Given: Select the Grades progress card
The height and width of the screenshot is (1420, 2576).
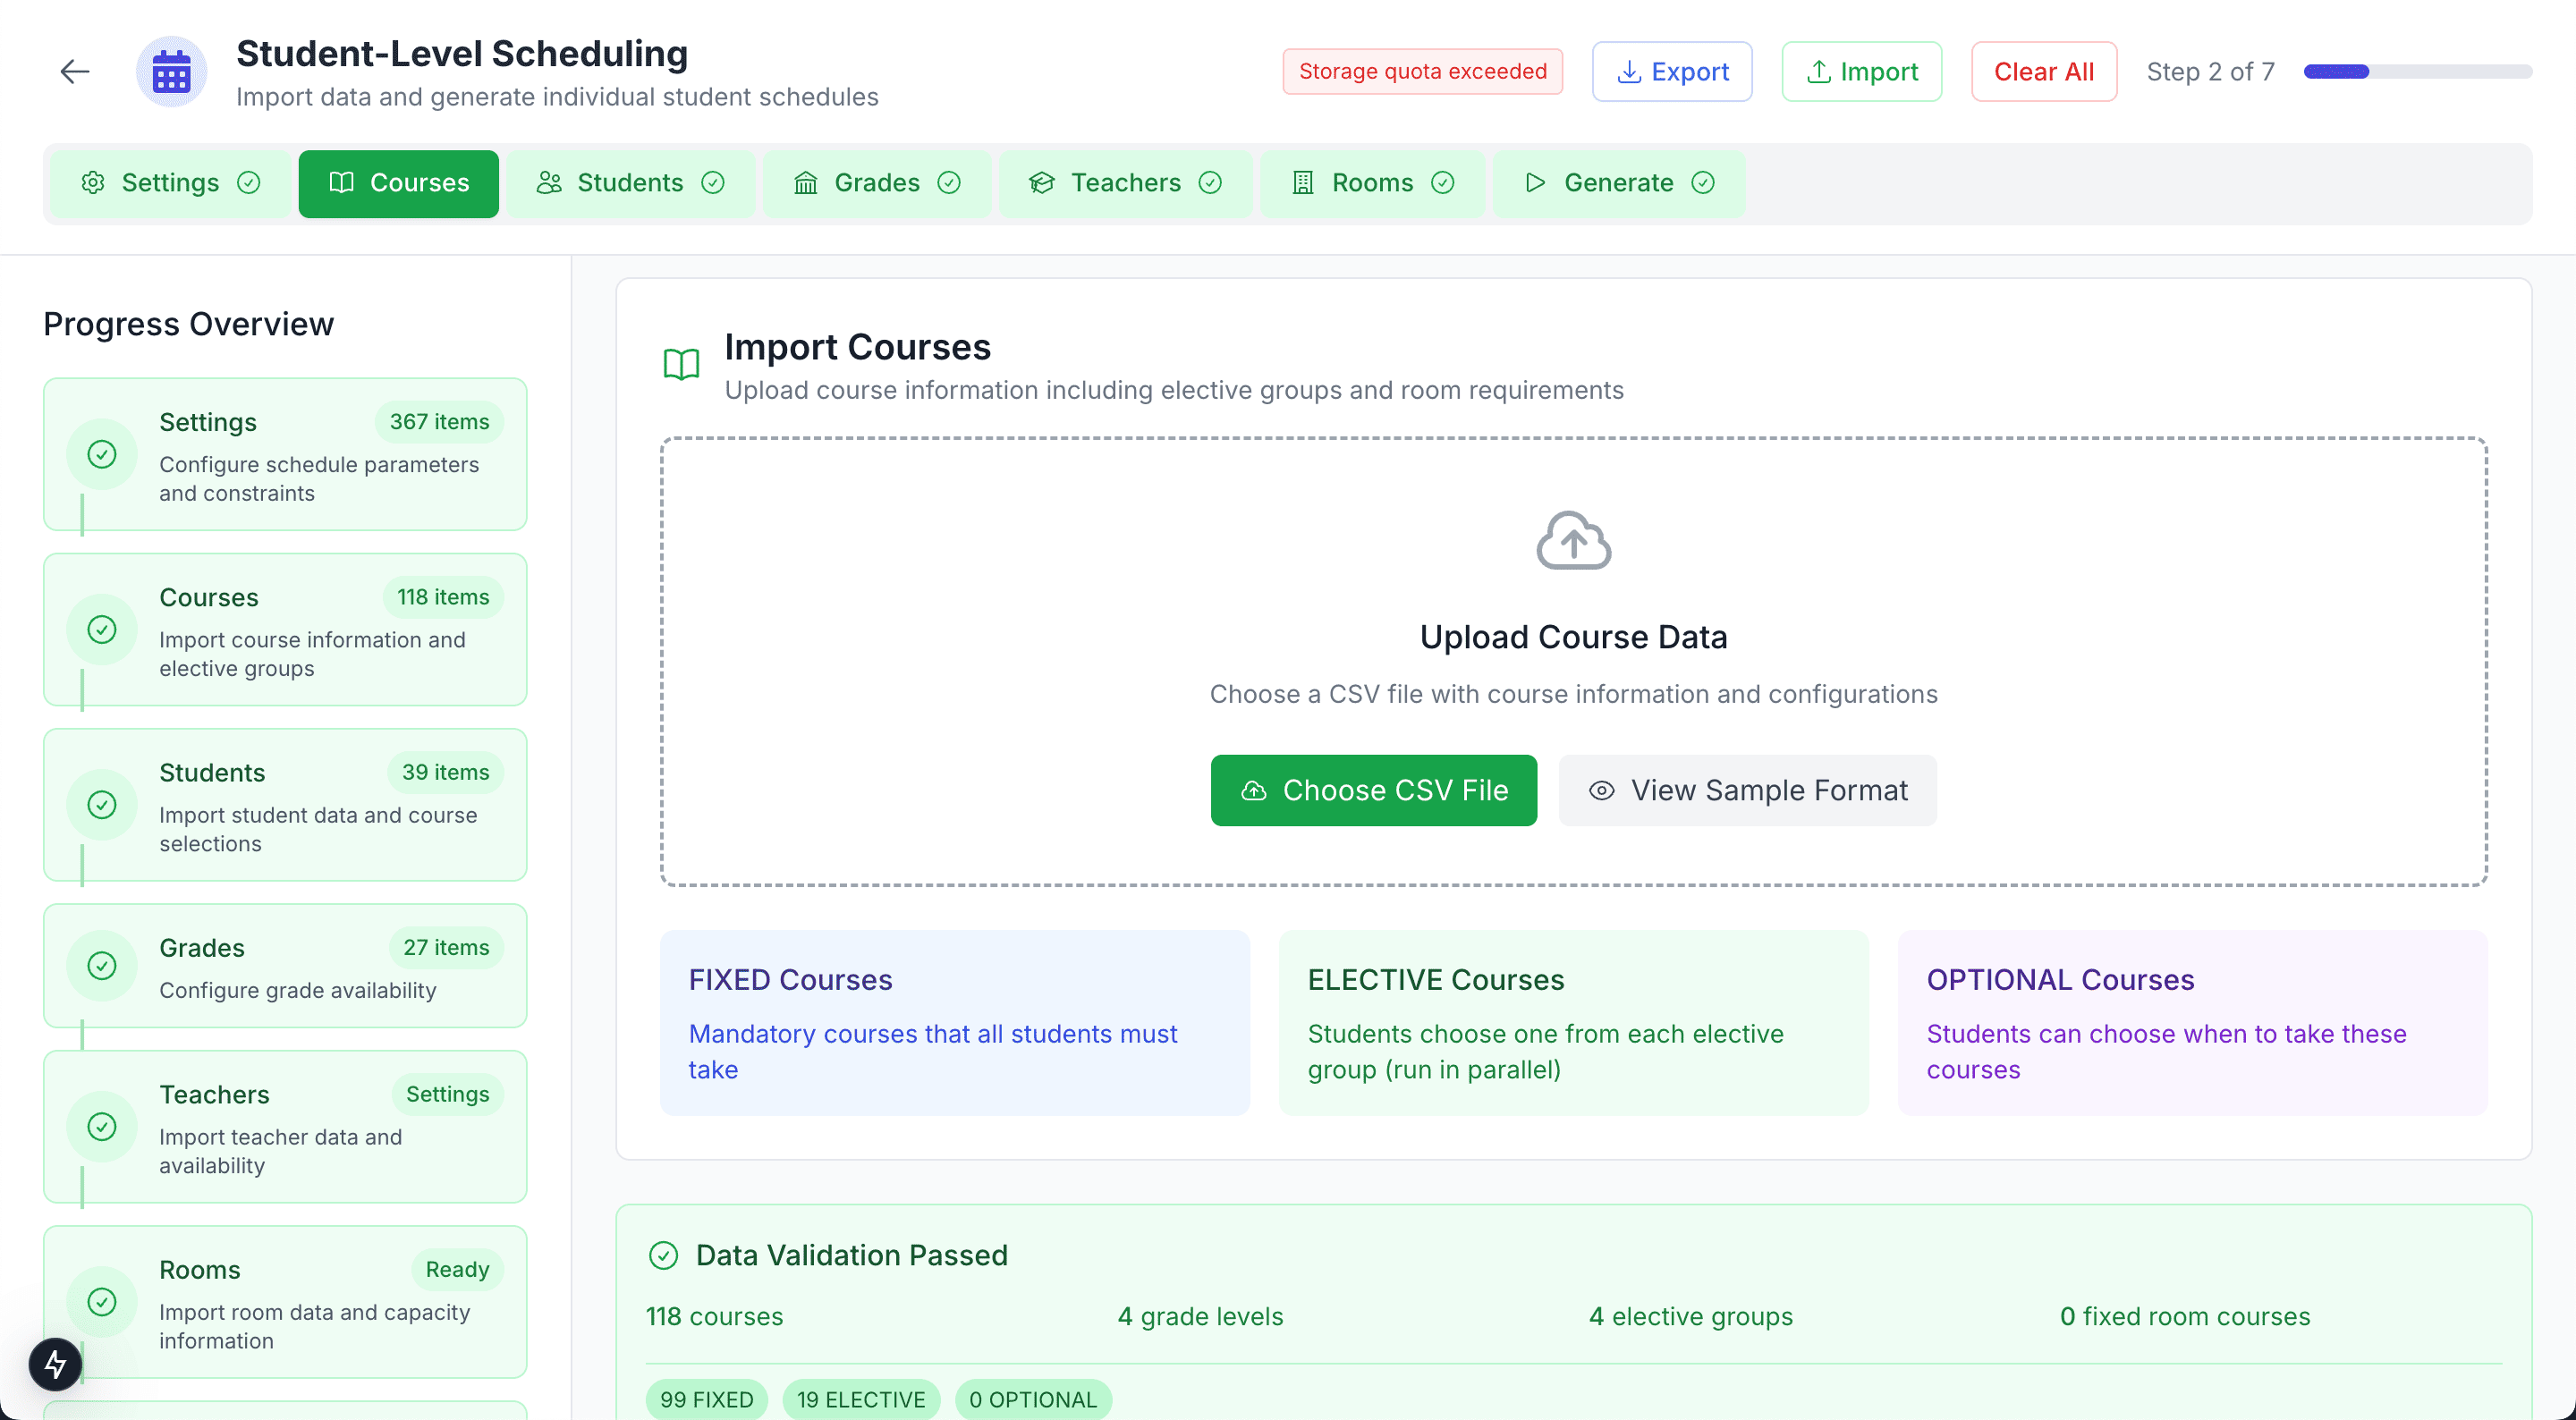Looking at the screenshot, I should click(285, 966).
